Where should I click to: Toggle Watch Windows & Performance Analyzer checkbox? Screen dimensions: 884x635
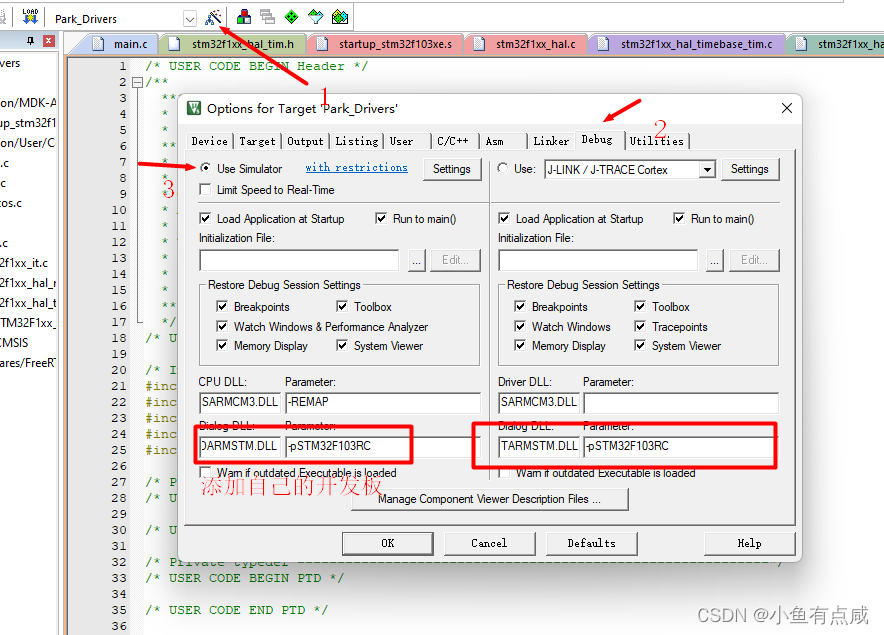point(222,327)
